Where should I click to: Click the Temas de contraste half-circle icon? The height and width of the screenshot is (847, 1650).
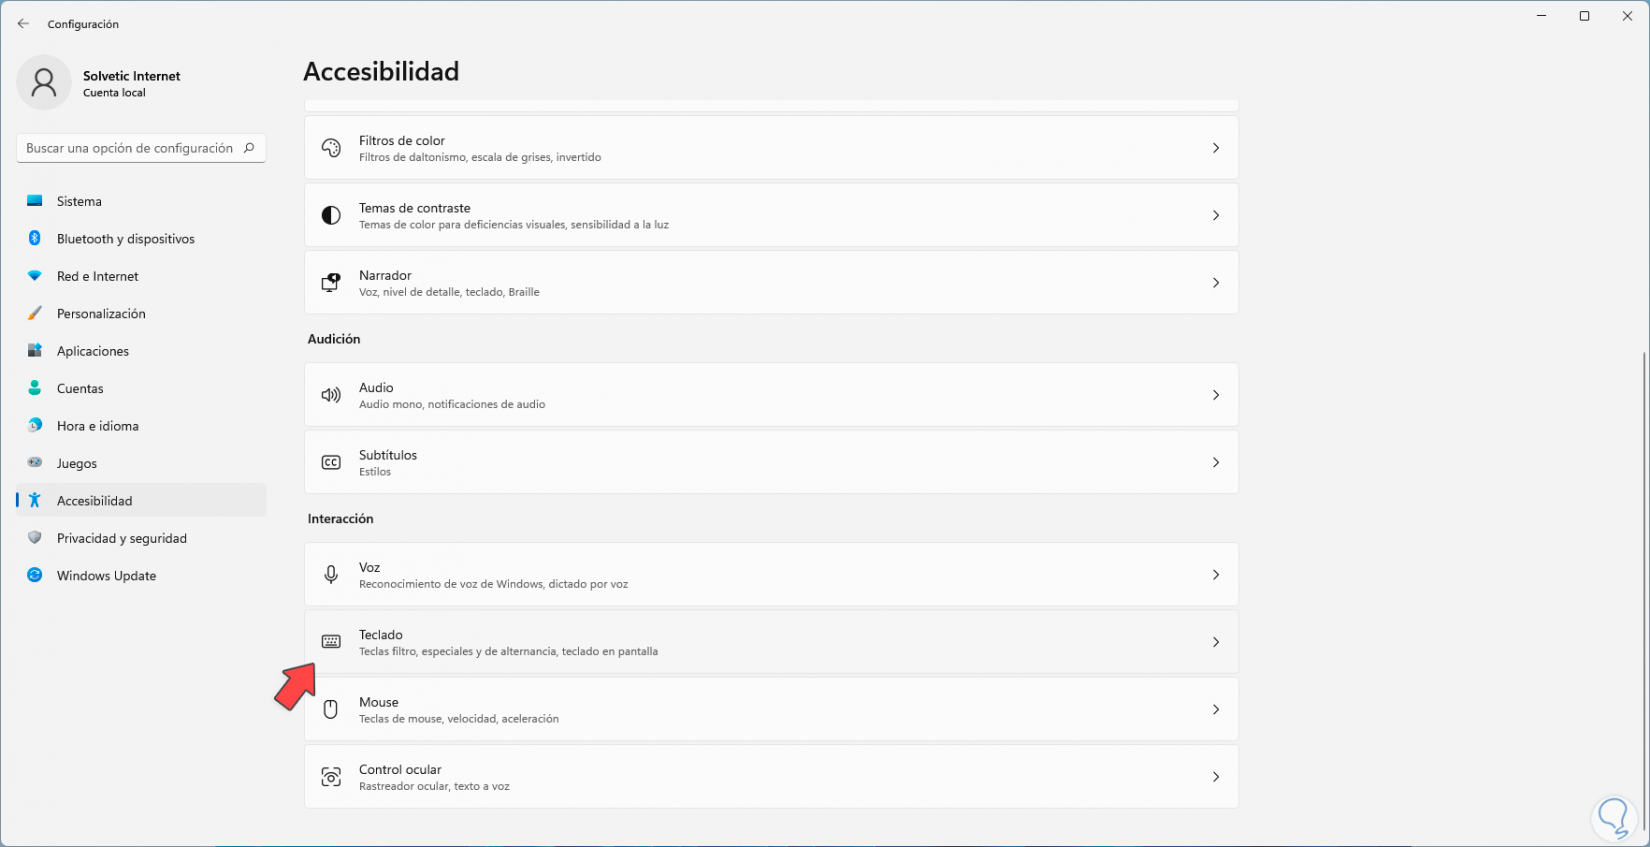pyautogui.click(x=331, y=215)
